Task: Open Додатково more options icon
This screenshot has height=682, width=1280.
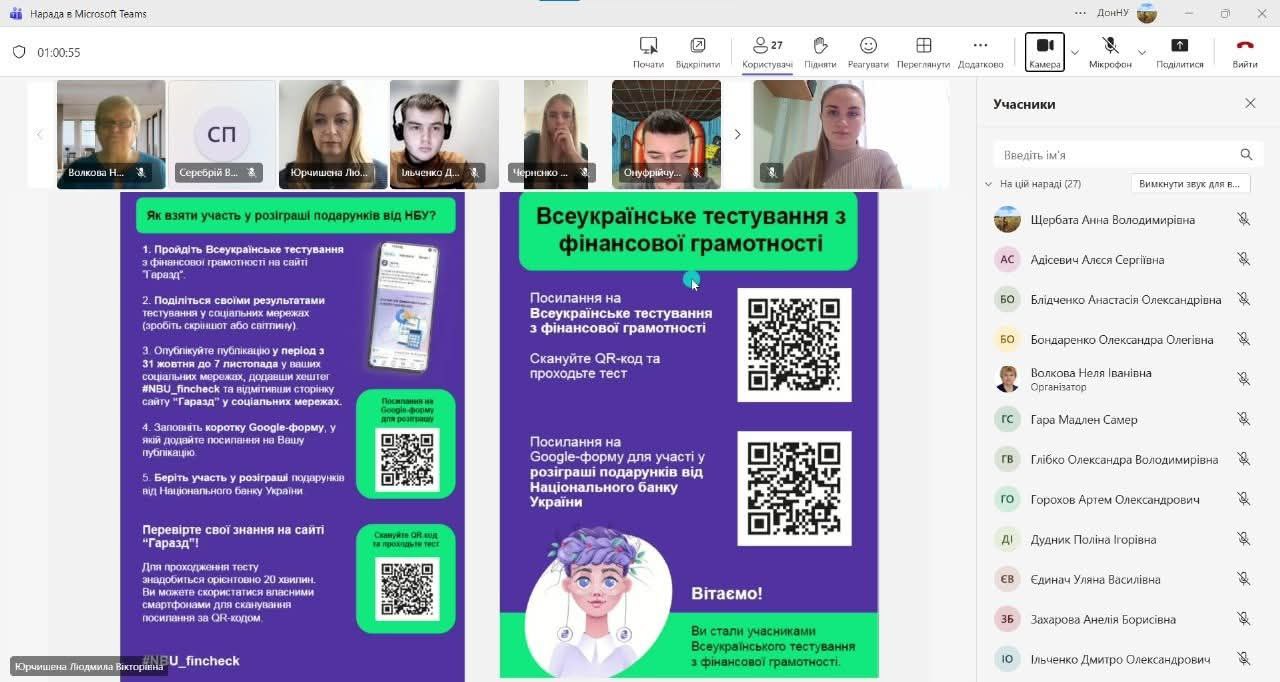Action: pos(980,46)
